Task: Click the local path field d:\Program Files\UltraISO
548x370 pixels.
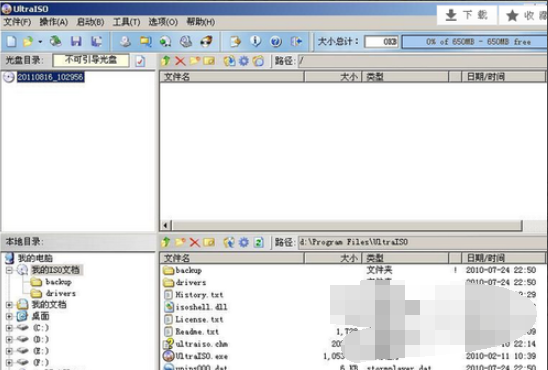Action: click(x=422, y=242)
